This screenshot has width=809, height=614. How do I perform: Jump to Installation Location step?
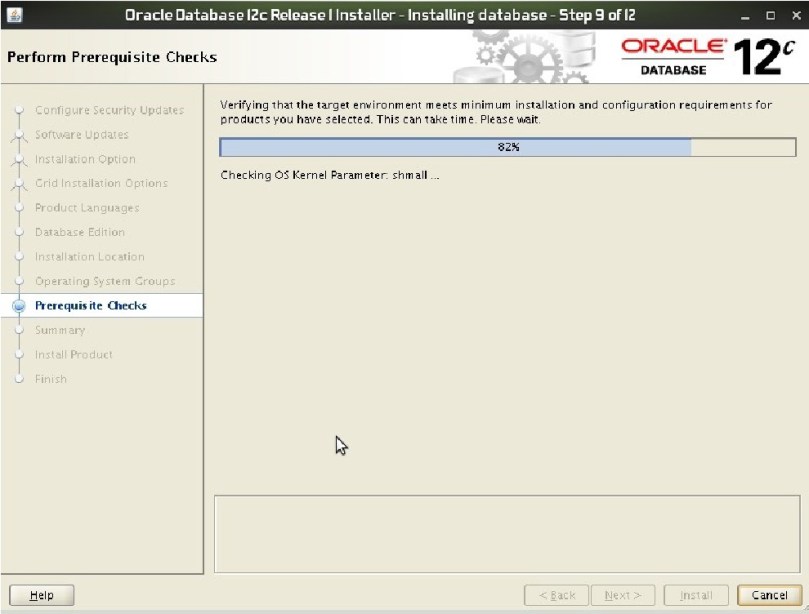pos(90,257)
